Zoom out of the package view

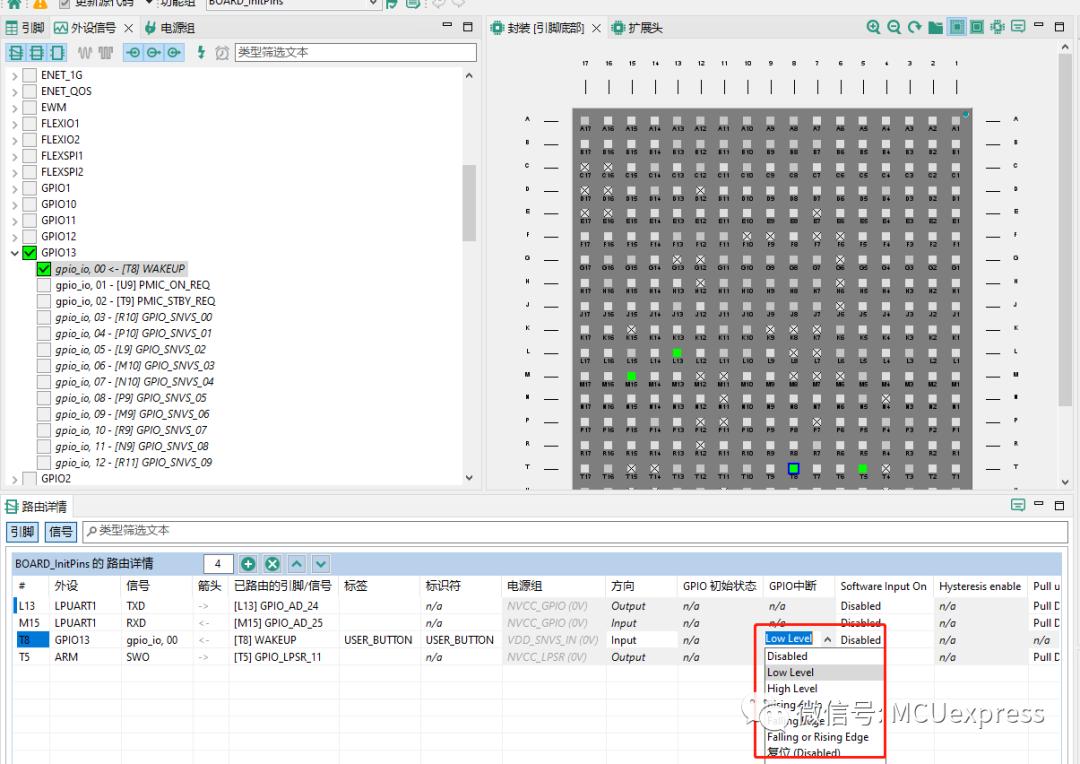pyautogui.click(x=894, y=28)
